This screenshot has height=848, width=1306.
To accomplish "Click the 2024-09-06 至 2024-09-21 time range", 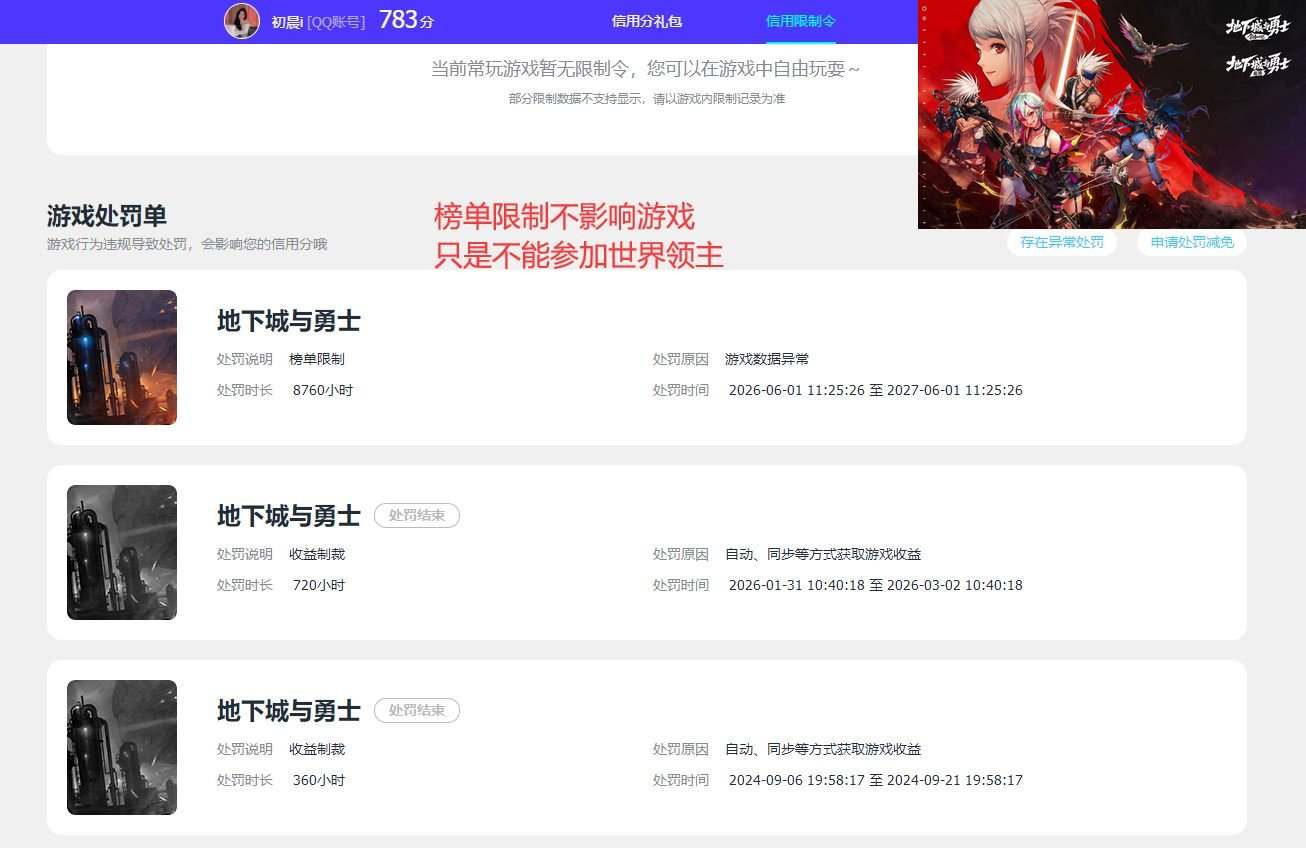I will 876,780.
